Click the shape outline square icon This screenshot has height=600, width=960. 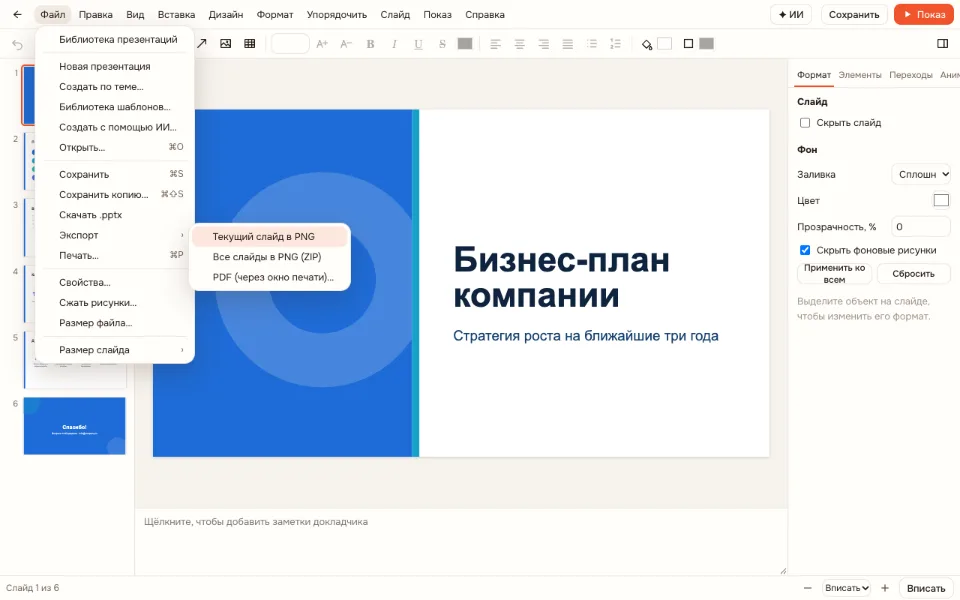pyautogui.click(x=688, y=43)
